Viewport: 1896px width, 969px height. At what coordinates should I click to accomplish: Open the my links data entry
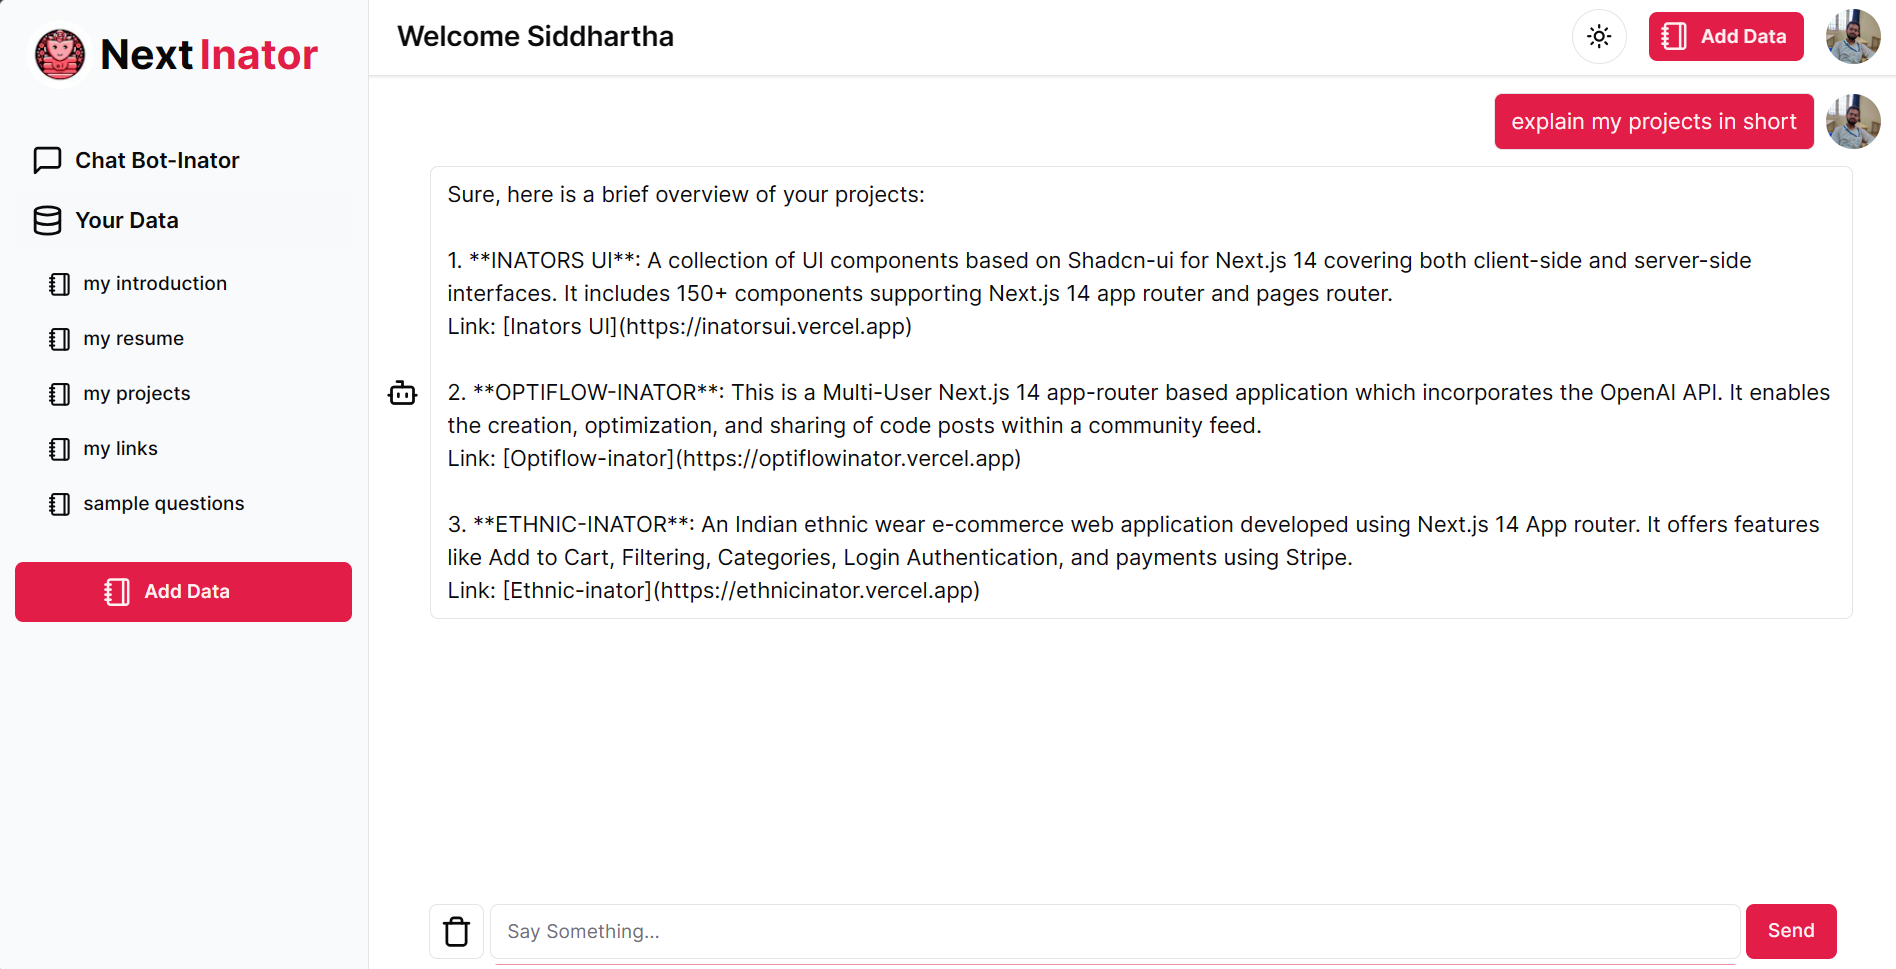(121, 449)
